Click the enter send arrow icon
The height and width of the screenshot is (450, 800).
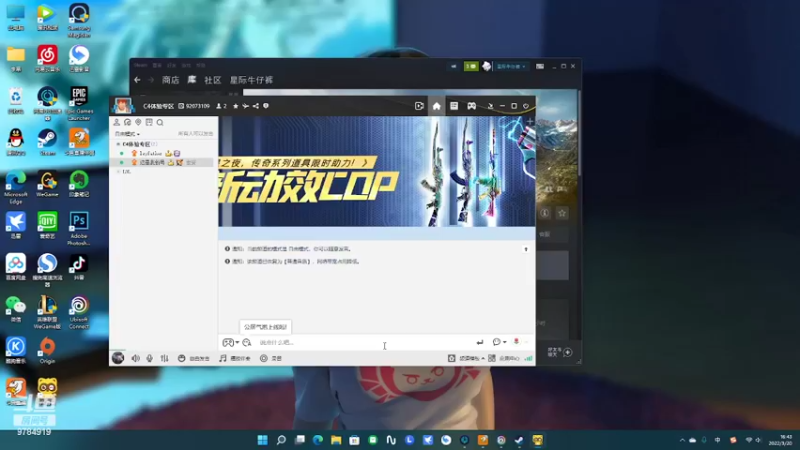(480, 342)
